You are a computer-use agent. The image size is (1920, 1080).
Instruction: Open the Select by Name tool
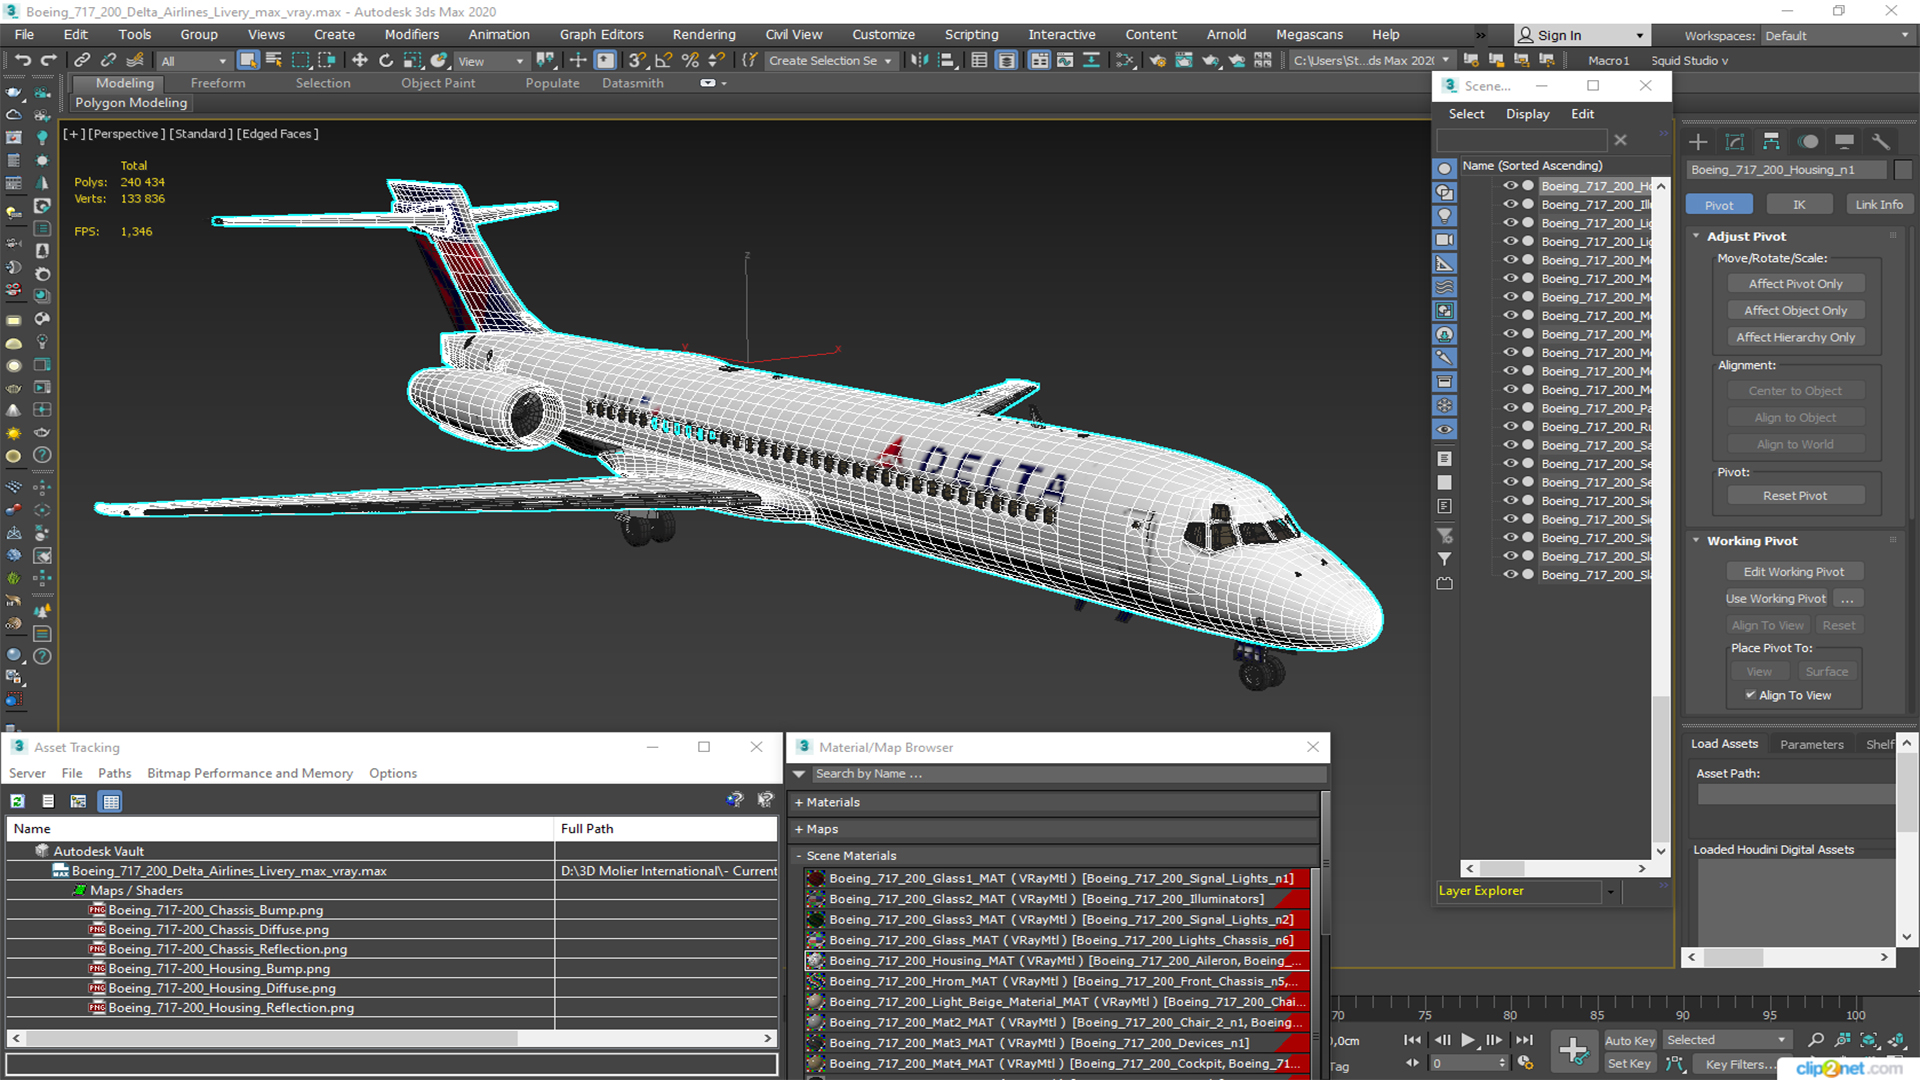point(274,60)
